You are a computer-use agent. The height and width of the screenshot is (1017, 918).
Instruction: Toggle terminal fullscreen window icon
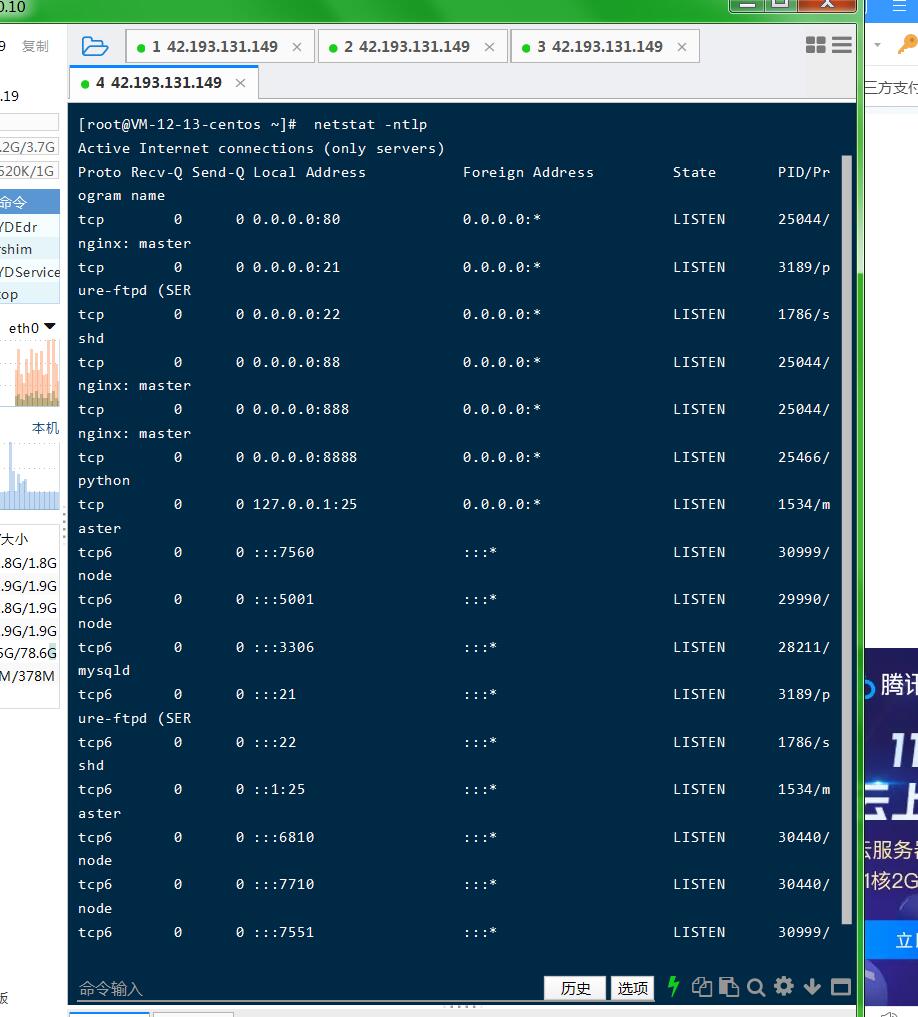[841, 987]
